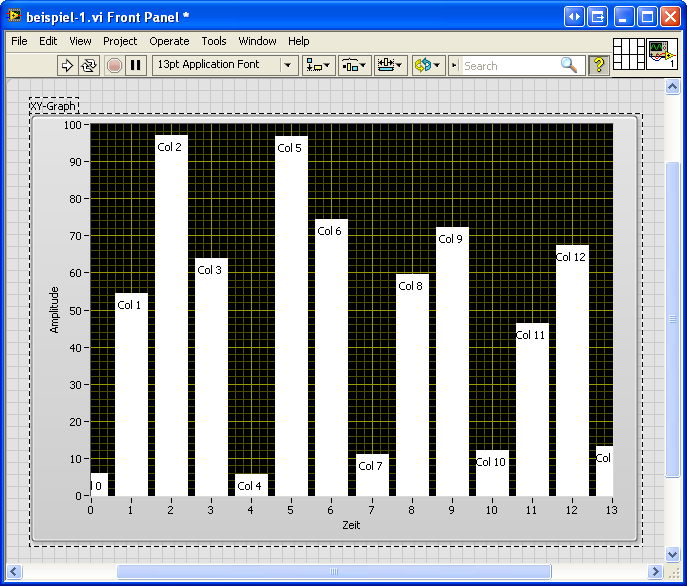Click the horizontal scrollbar right arrow

(655, 571)
